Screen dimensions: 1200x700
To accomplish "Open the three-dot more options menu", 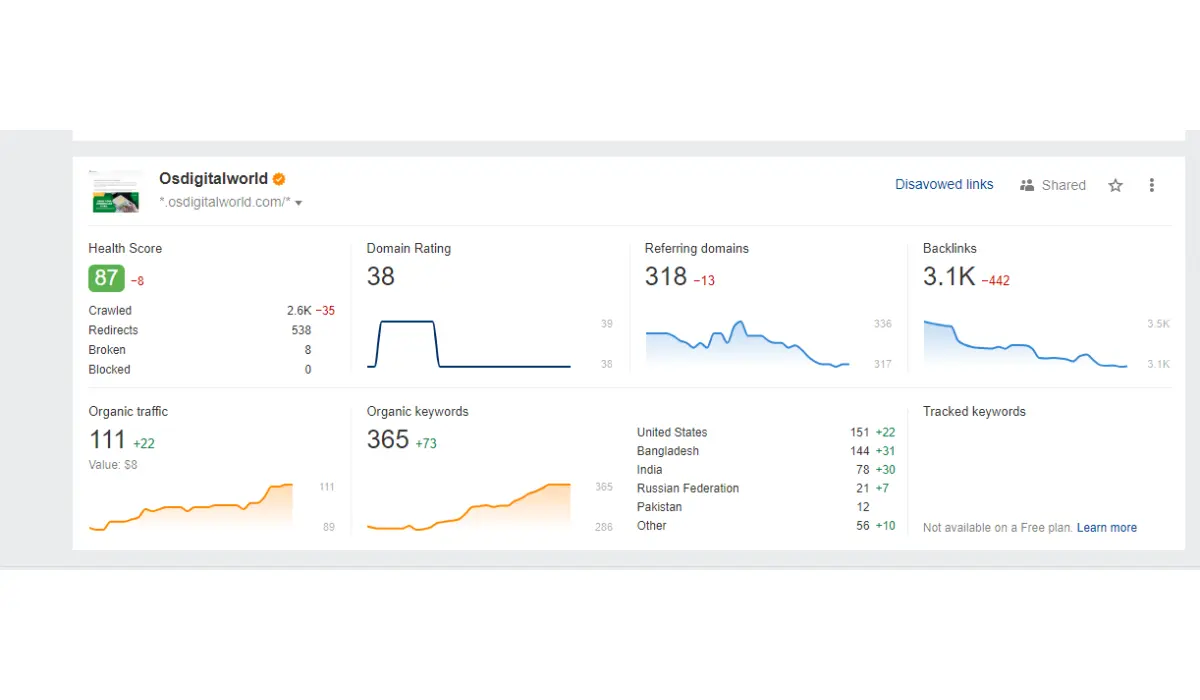I will click(1152, 185).
